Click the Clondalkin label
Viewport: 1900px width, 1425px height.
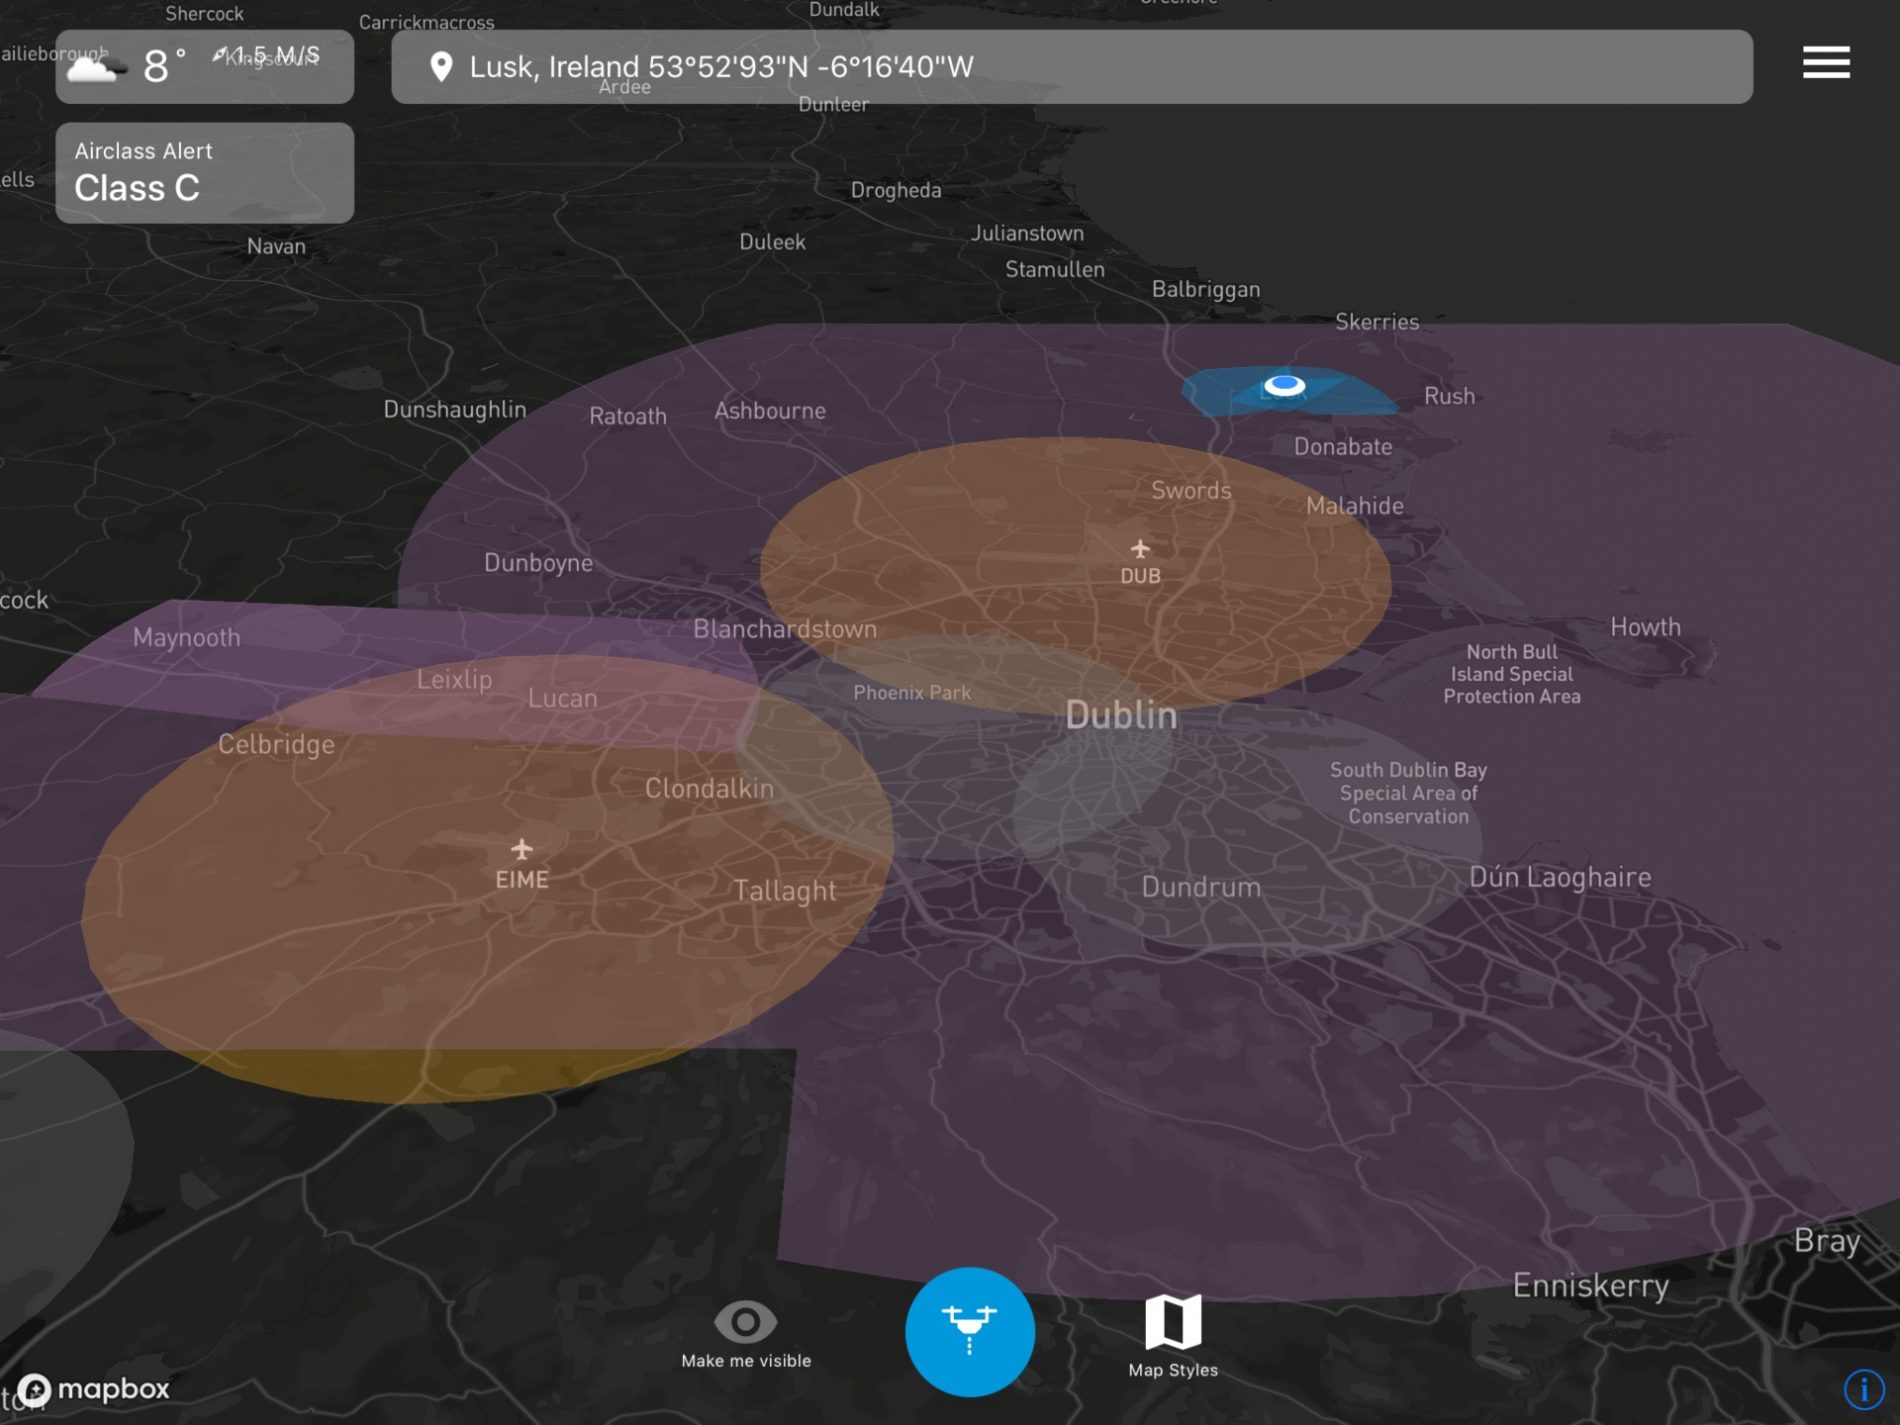[709, 788]
